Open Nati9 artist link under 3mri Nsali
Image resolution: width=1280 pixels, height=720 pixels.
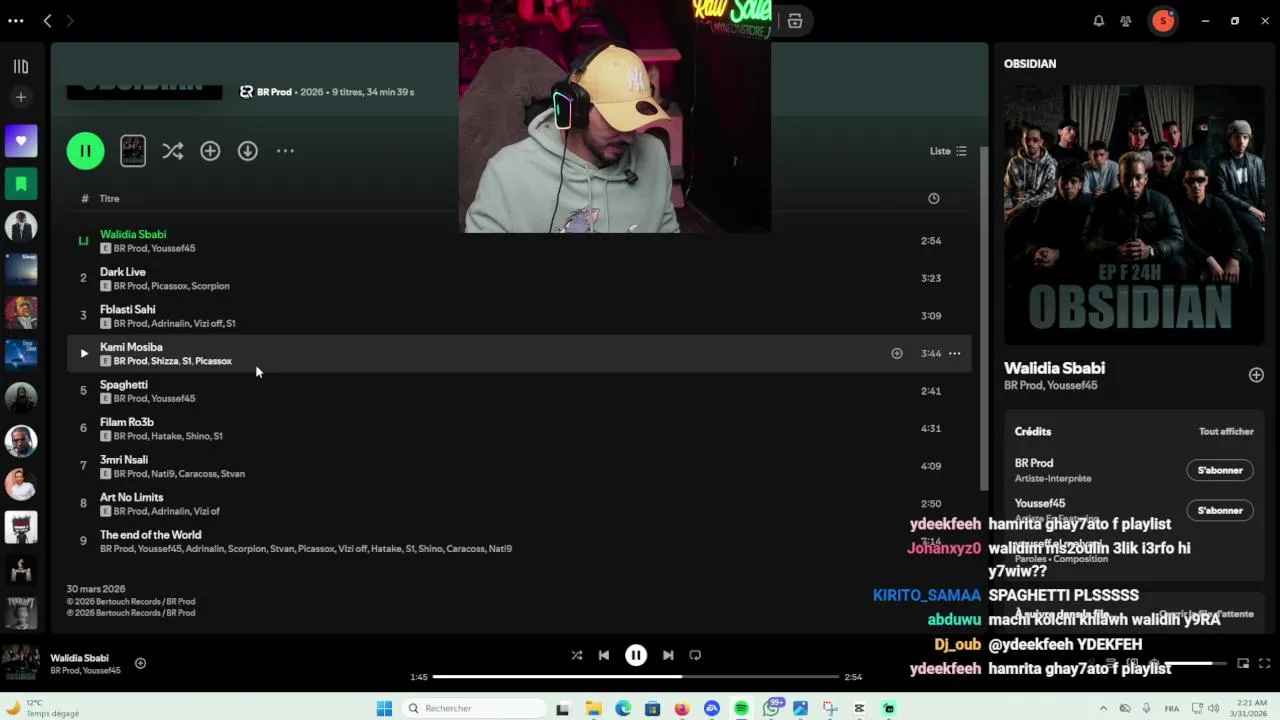click(161, 474)
